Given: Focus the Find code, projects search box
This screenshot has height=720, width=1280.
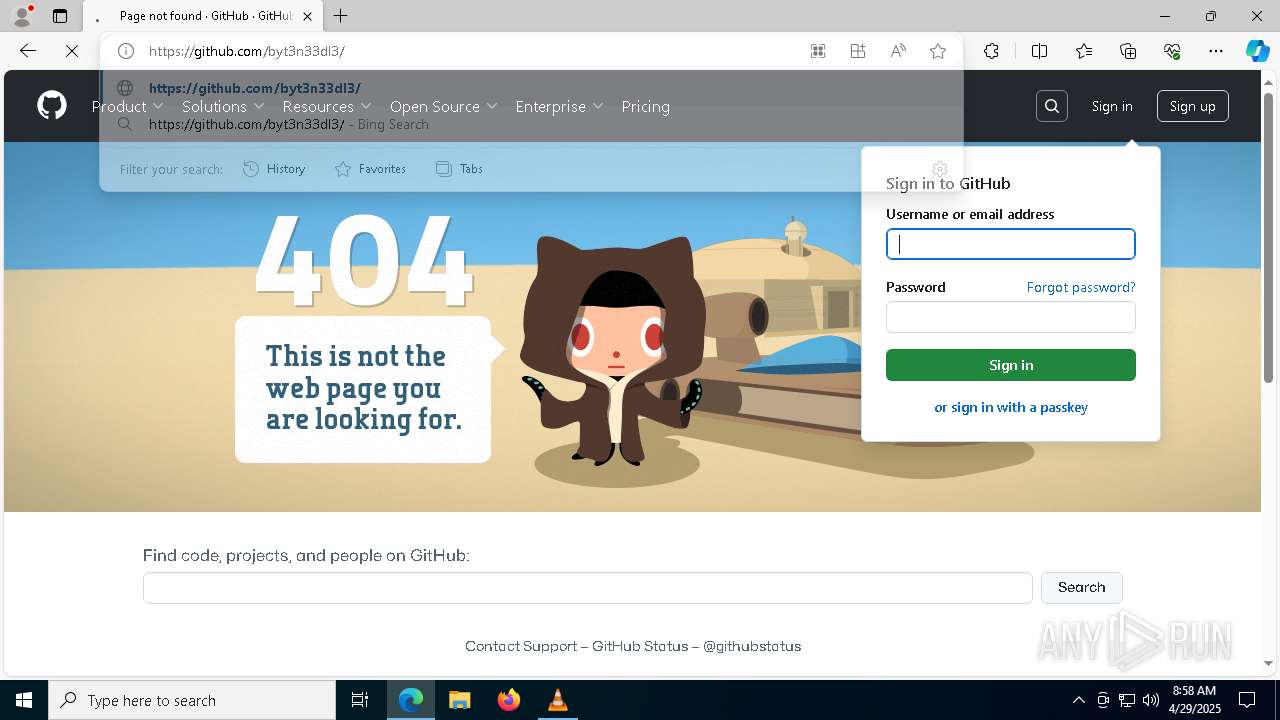Looking at the screenshot, I should click(588, 588).
